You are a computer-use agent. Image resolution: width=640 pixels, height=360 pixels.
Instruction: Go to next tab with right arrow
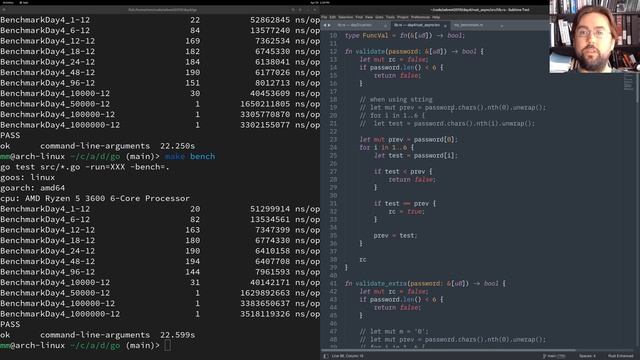[329, 25]
